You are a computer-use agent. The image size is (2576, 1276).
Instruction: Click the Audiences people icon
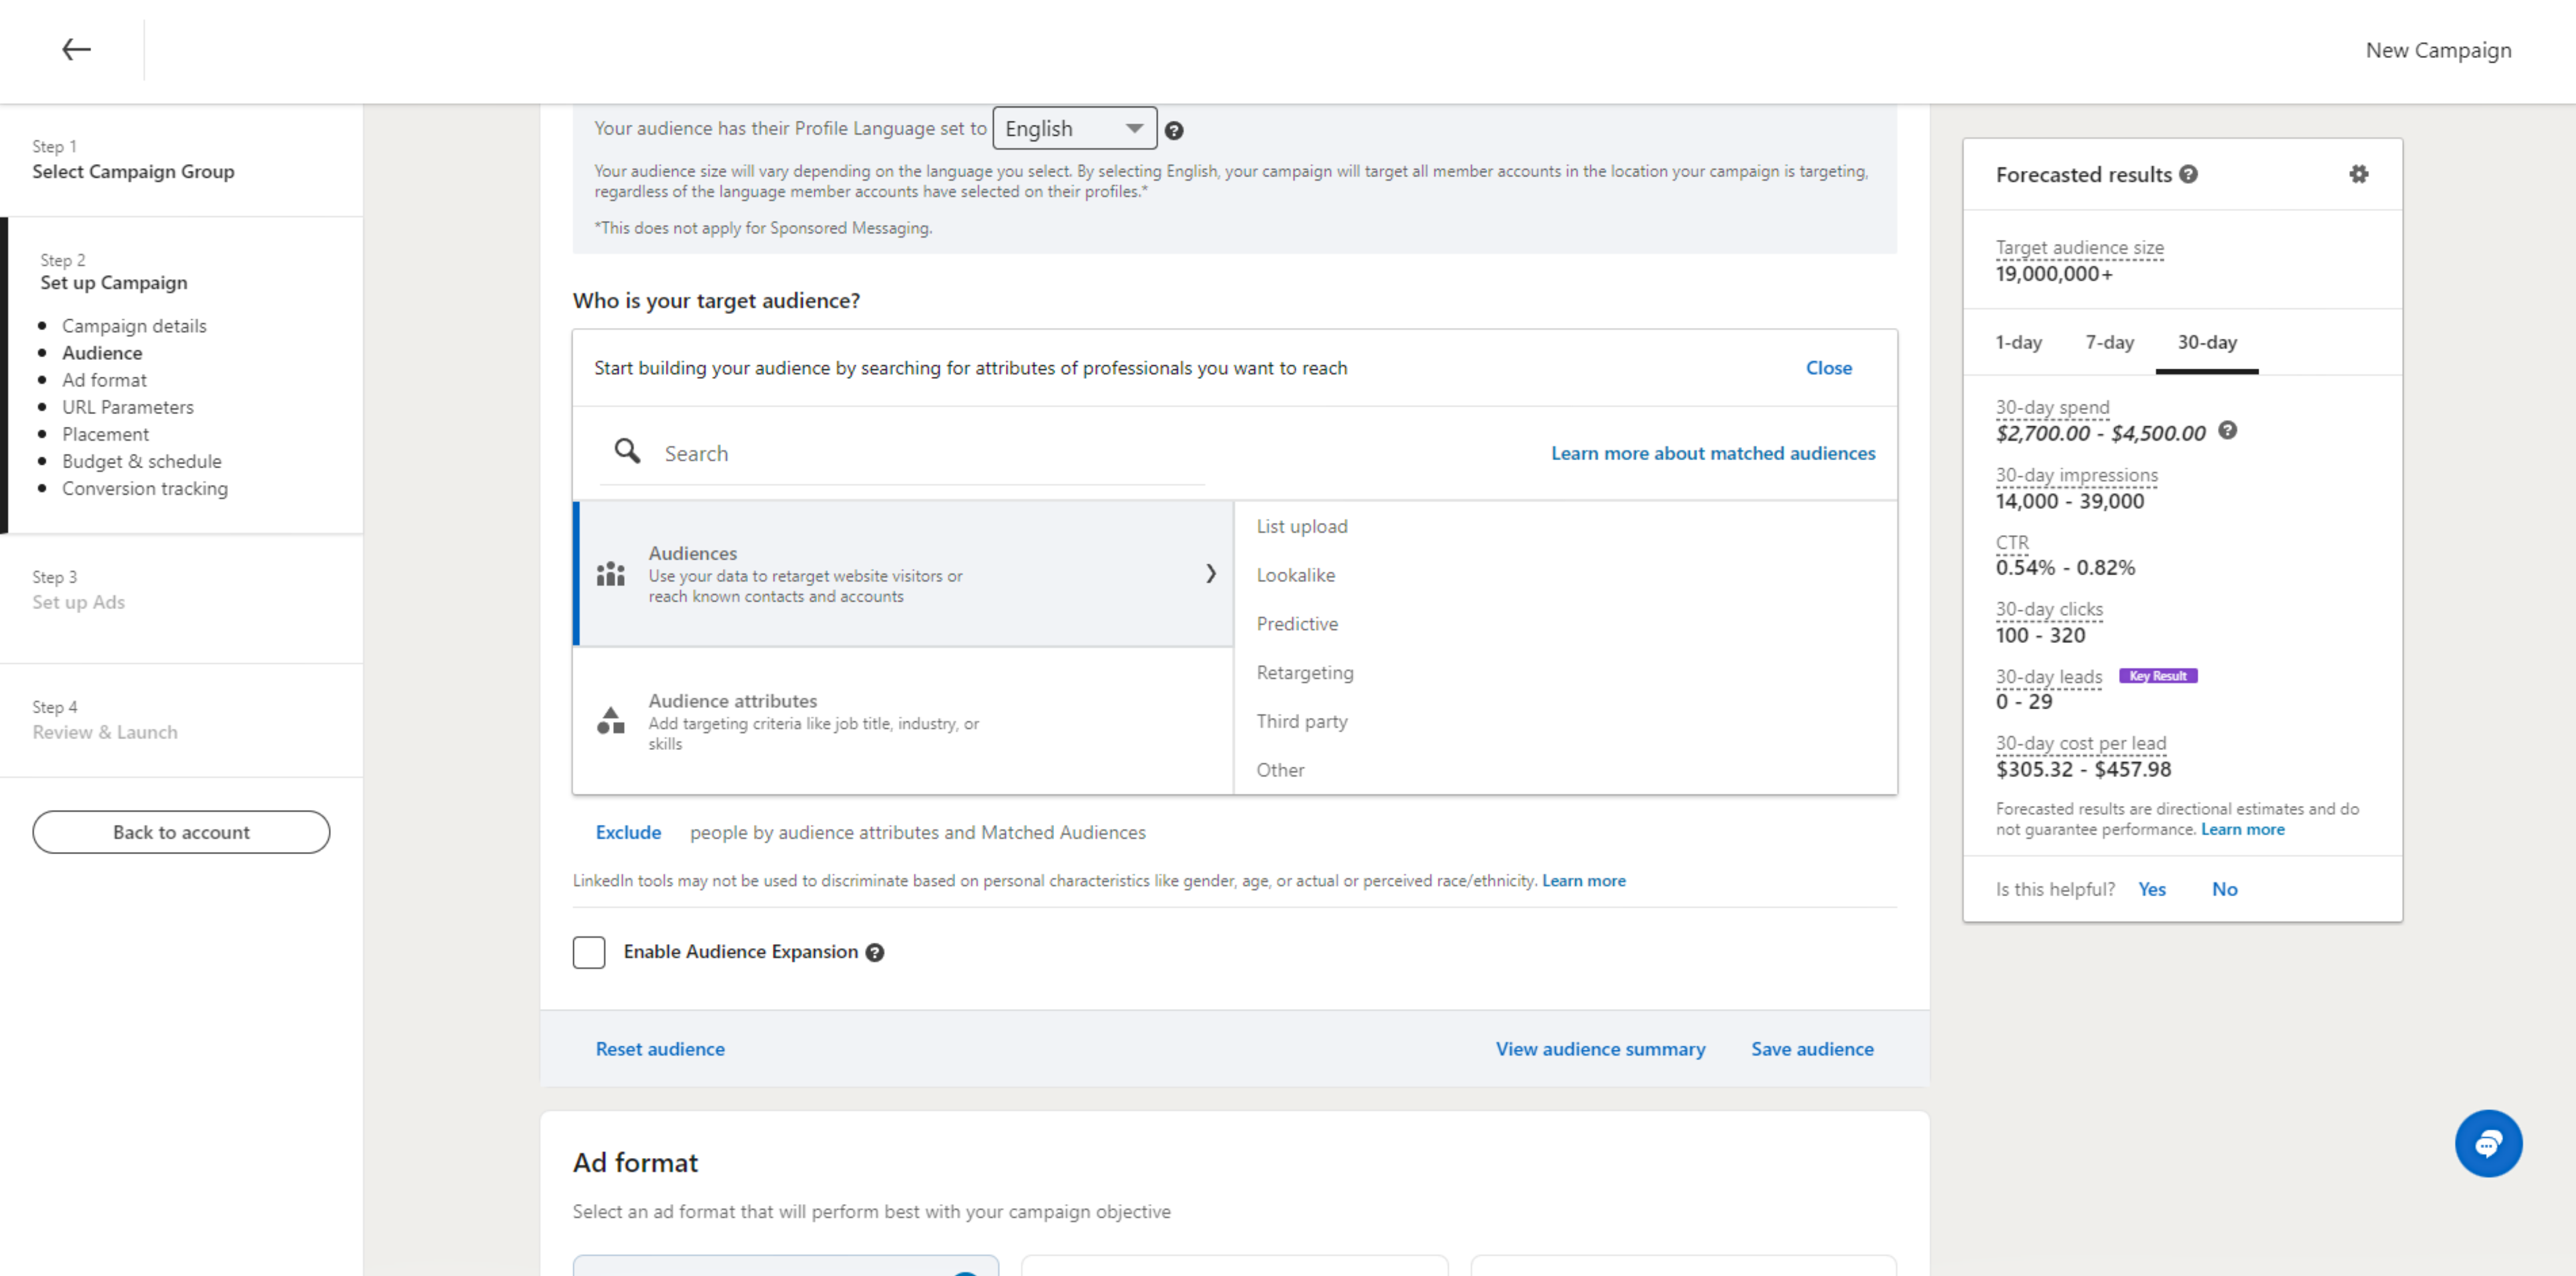[610, 573]
